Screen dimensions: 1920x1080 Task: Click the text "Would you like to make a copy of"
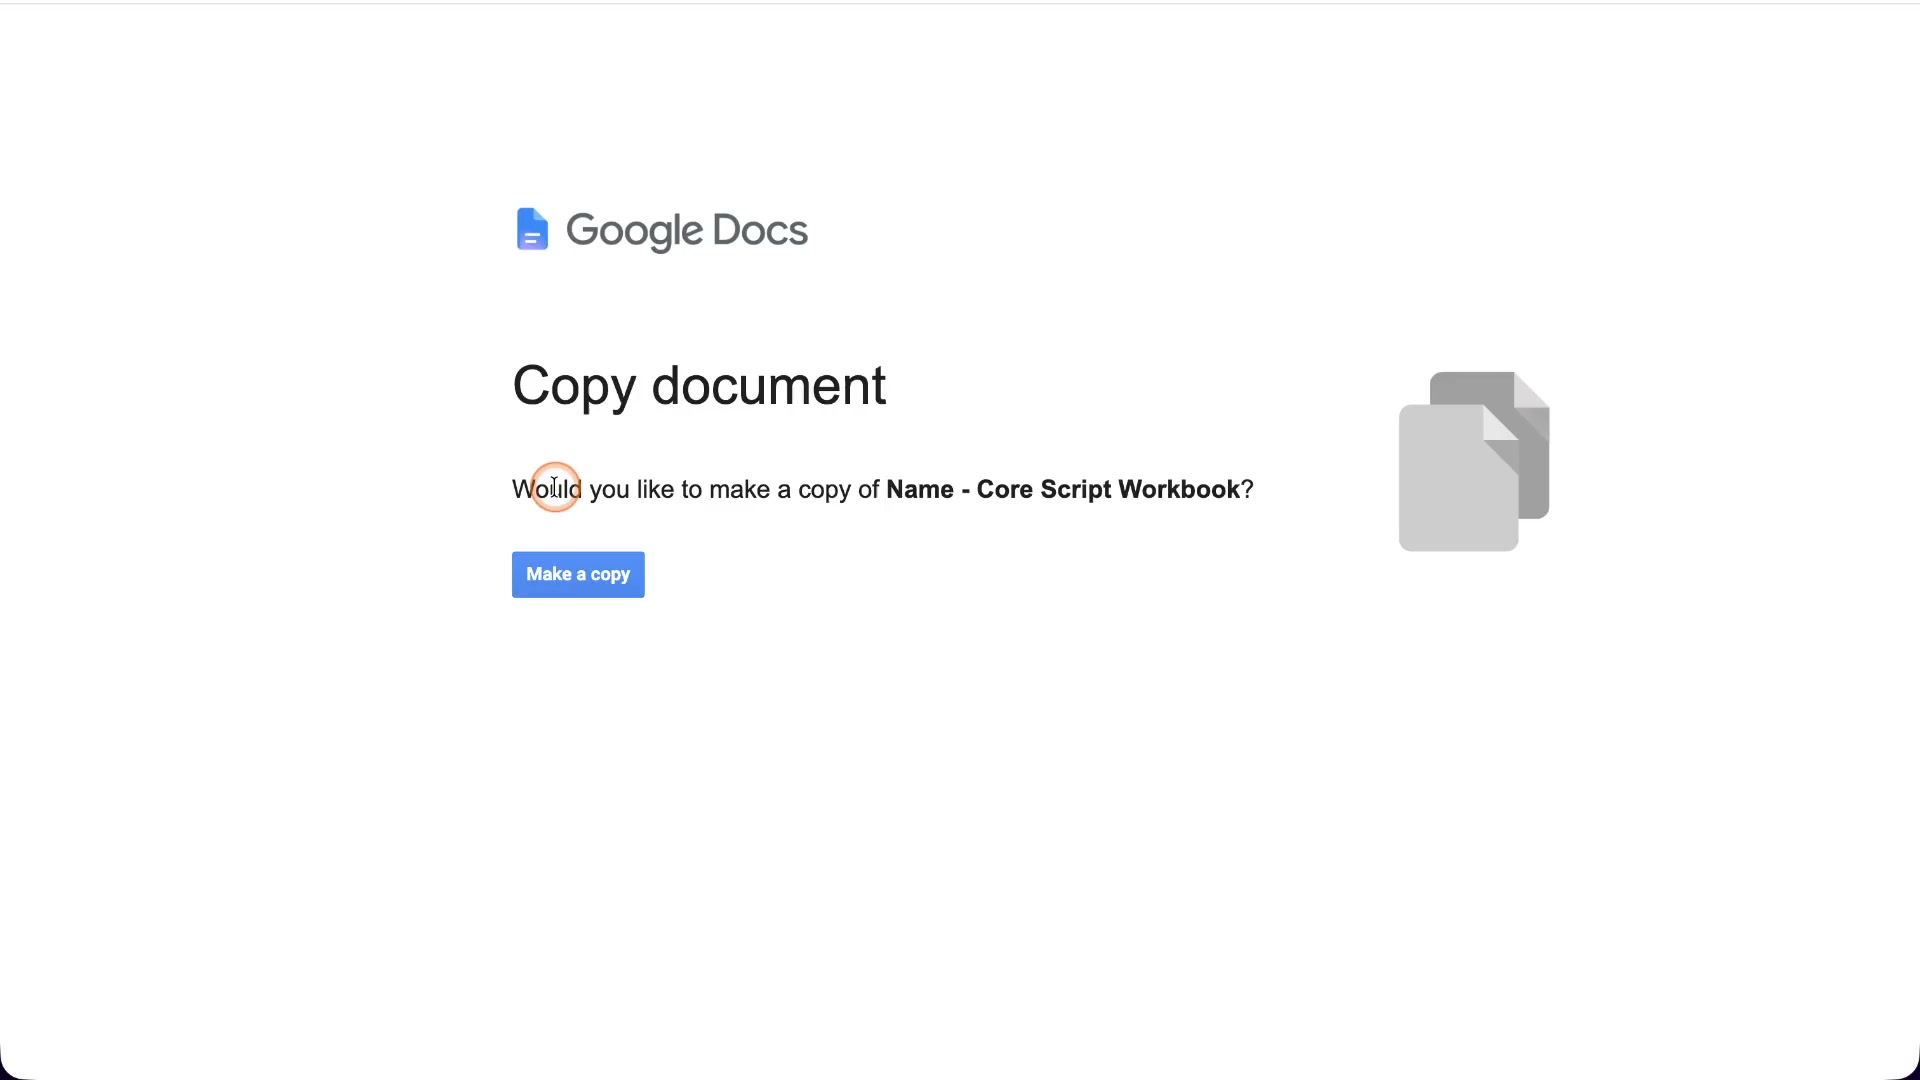695,490
